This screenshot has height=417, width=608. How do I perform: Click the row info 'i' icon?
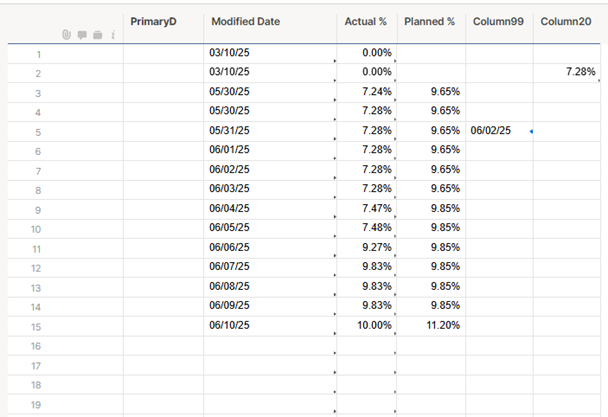tap(113, 35)
